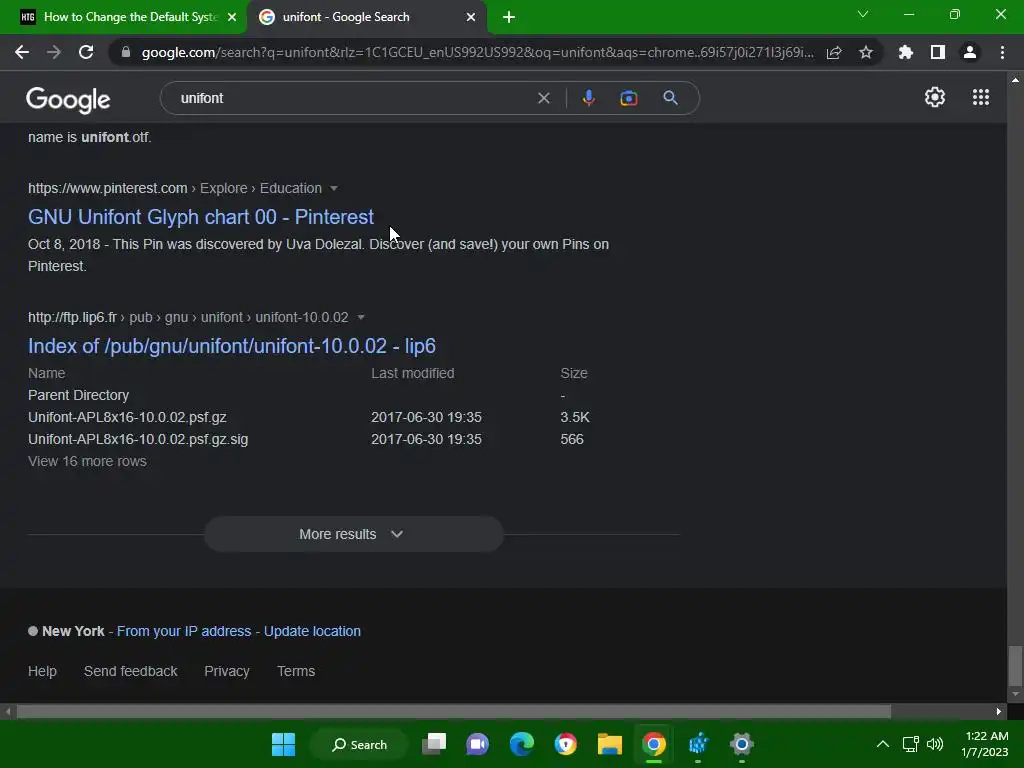This screenshot has height=768, width=1024.
Task: Start a voice search with the microphone
Action: coord(588,98)
